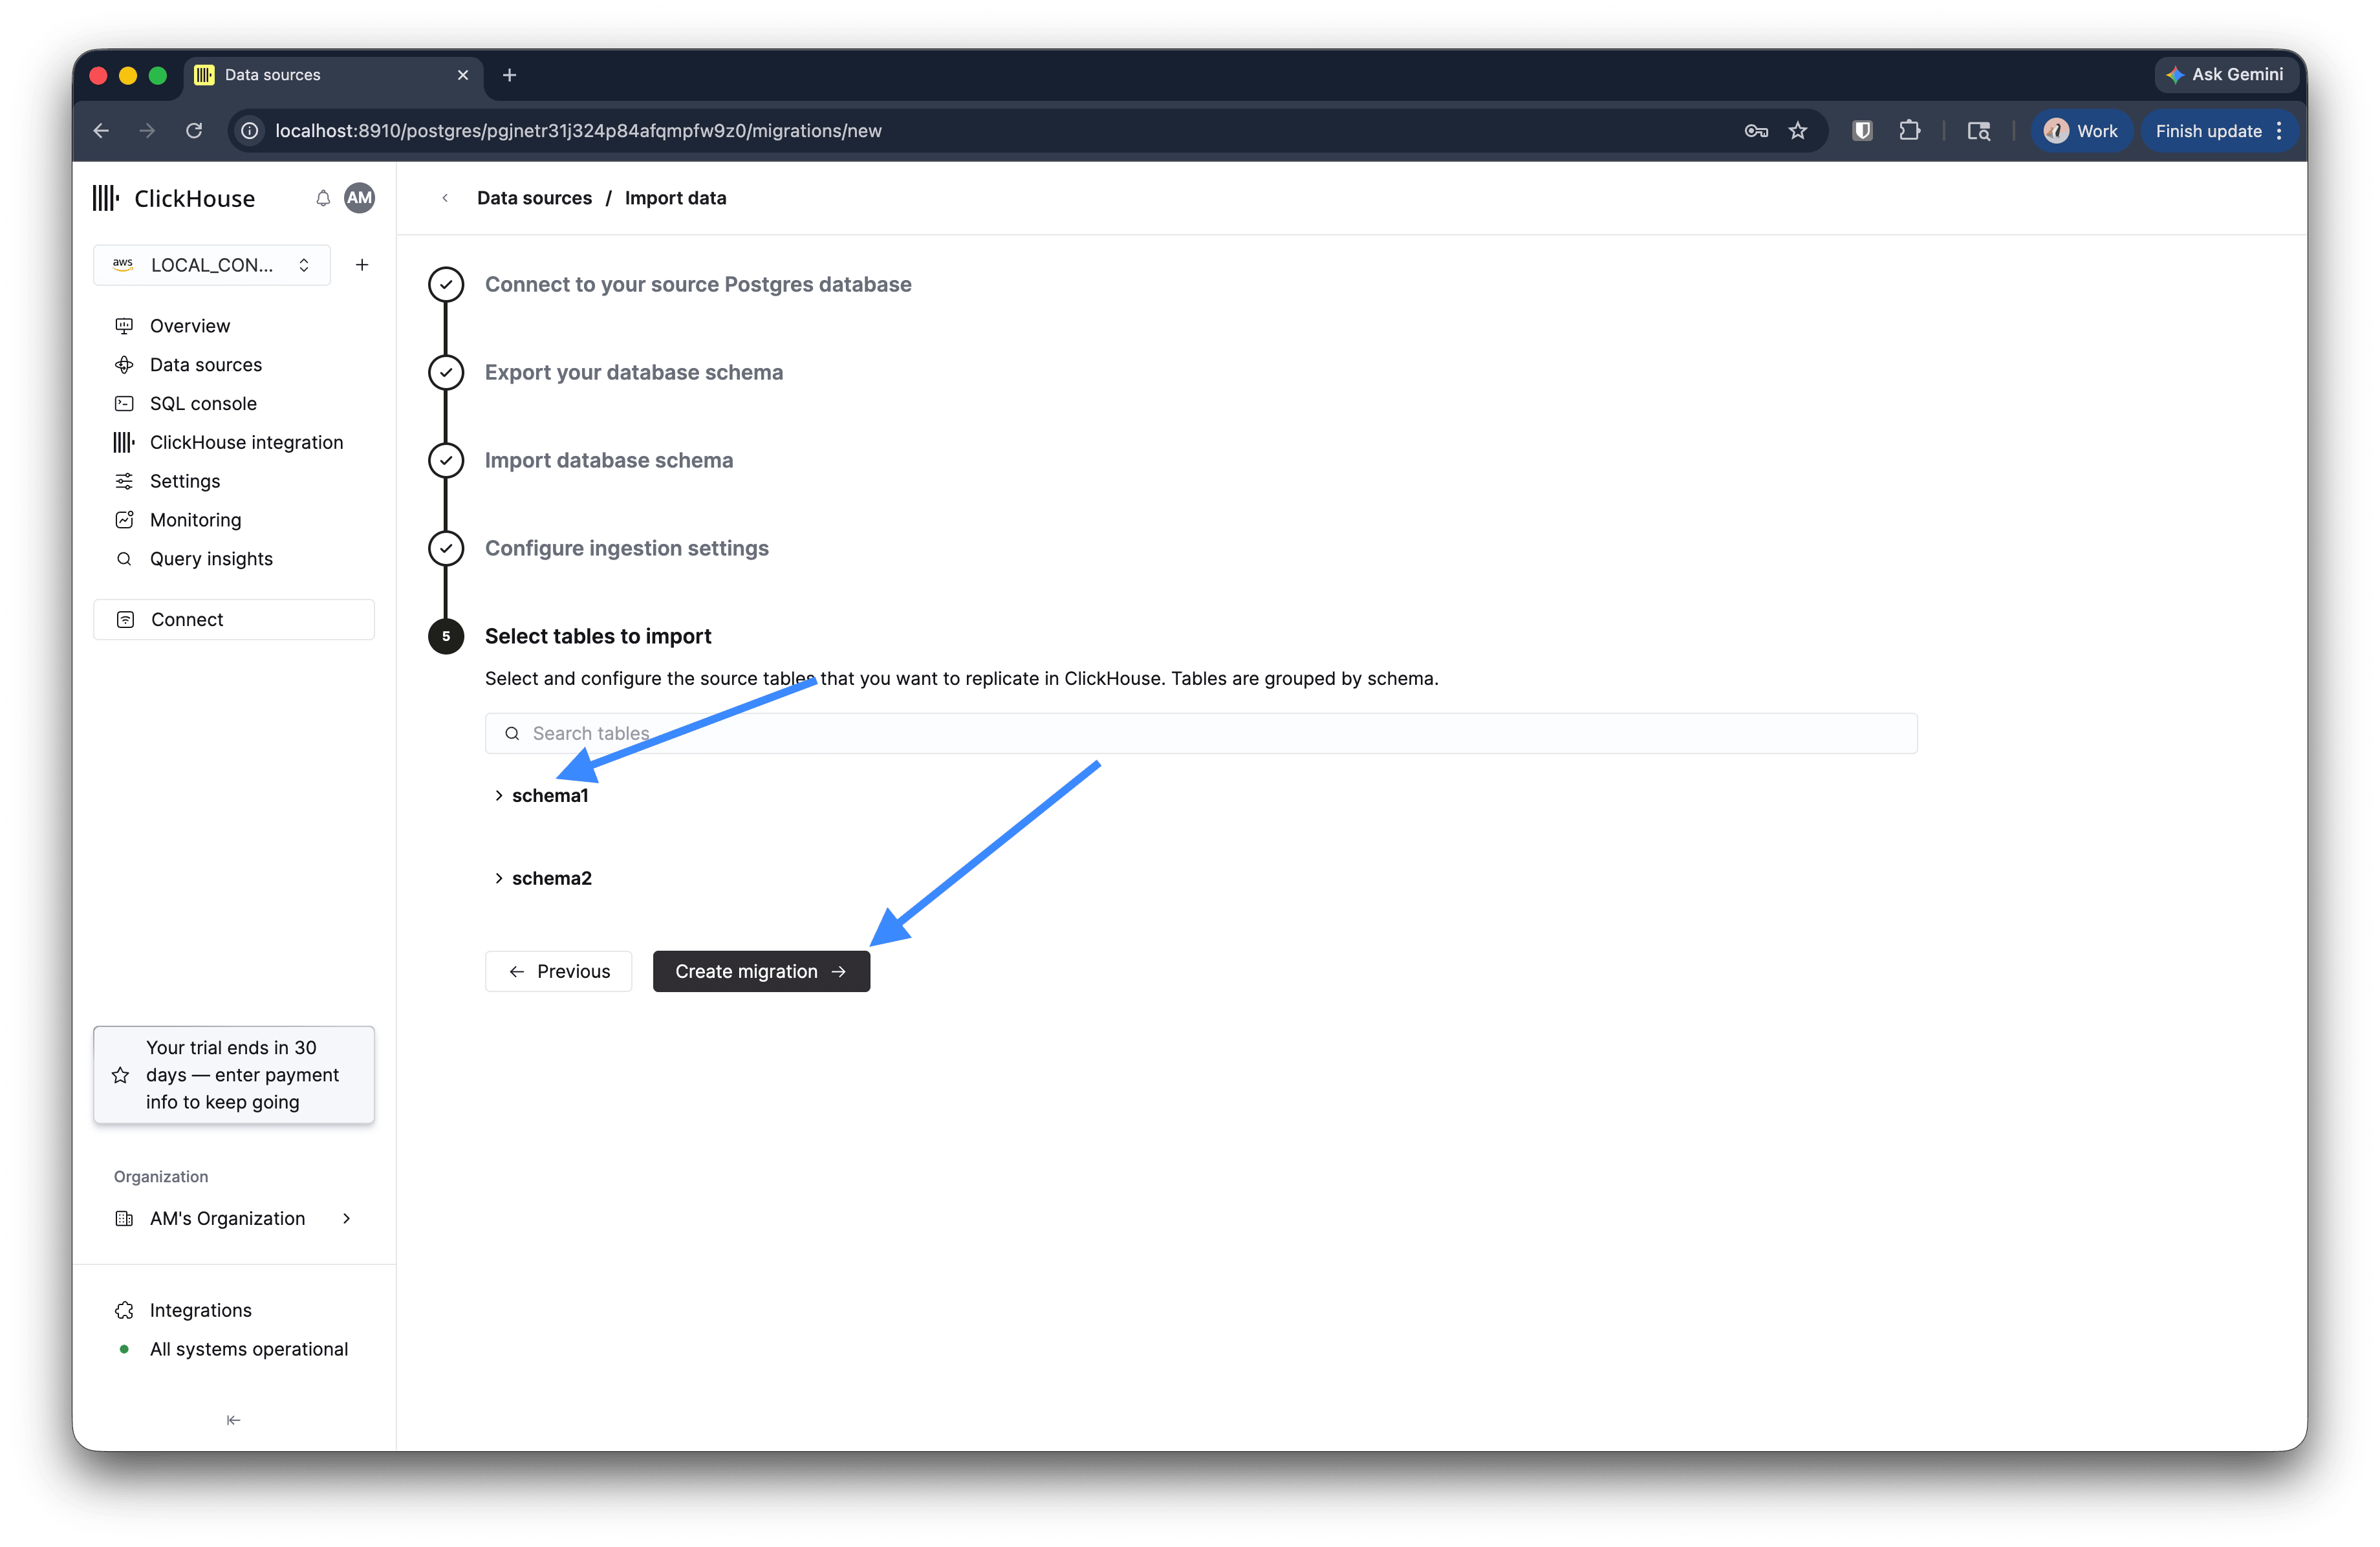Close the Data sources tab

point(463,75)
